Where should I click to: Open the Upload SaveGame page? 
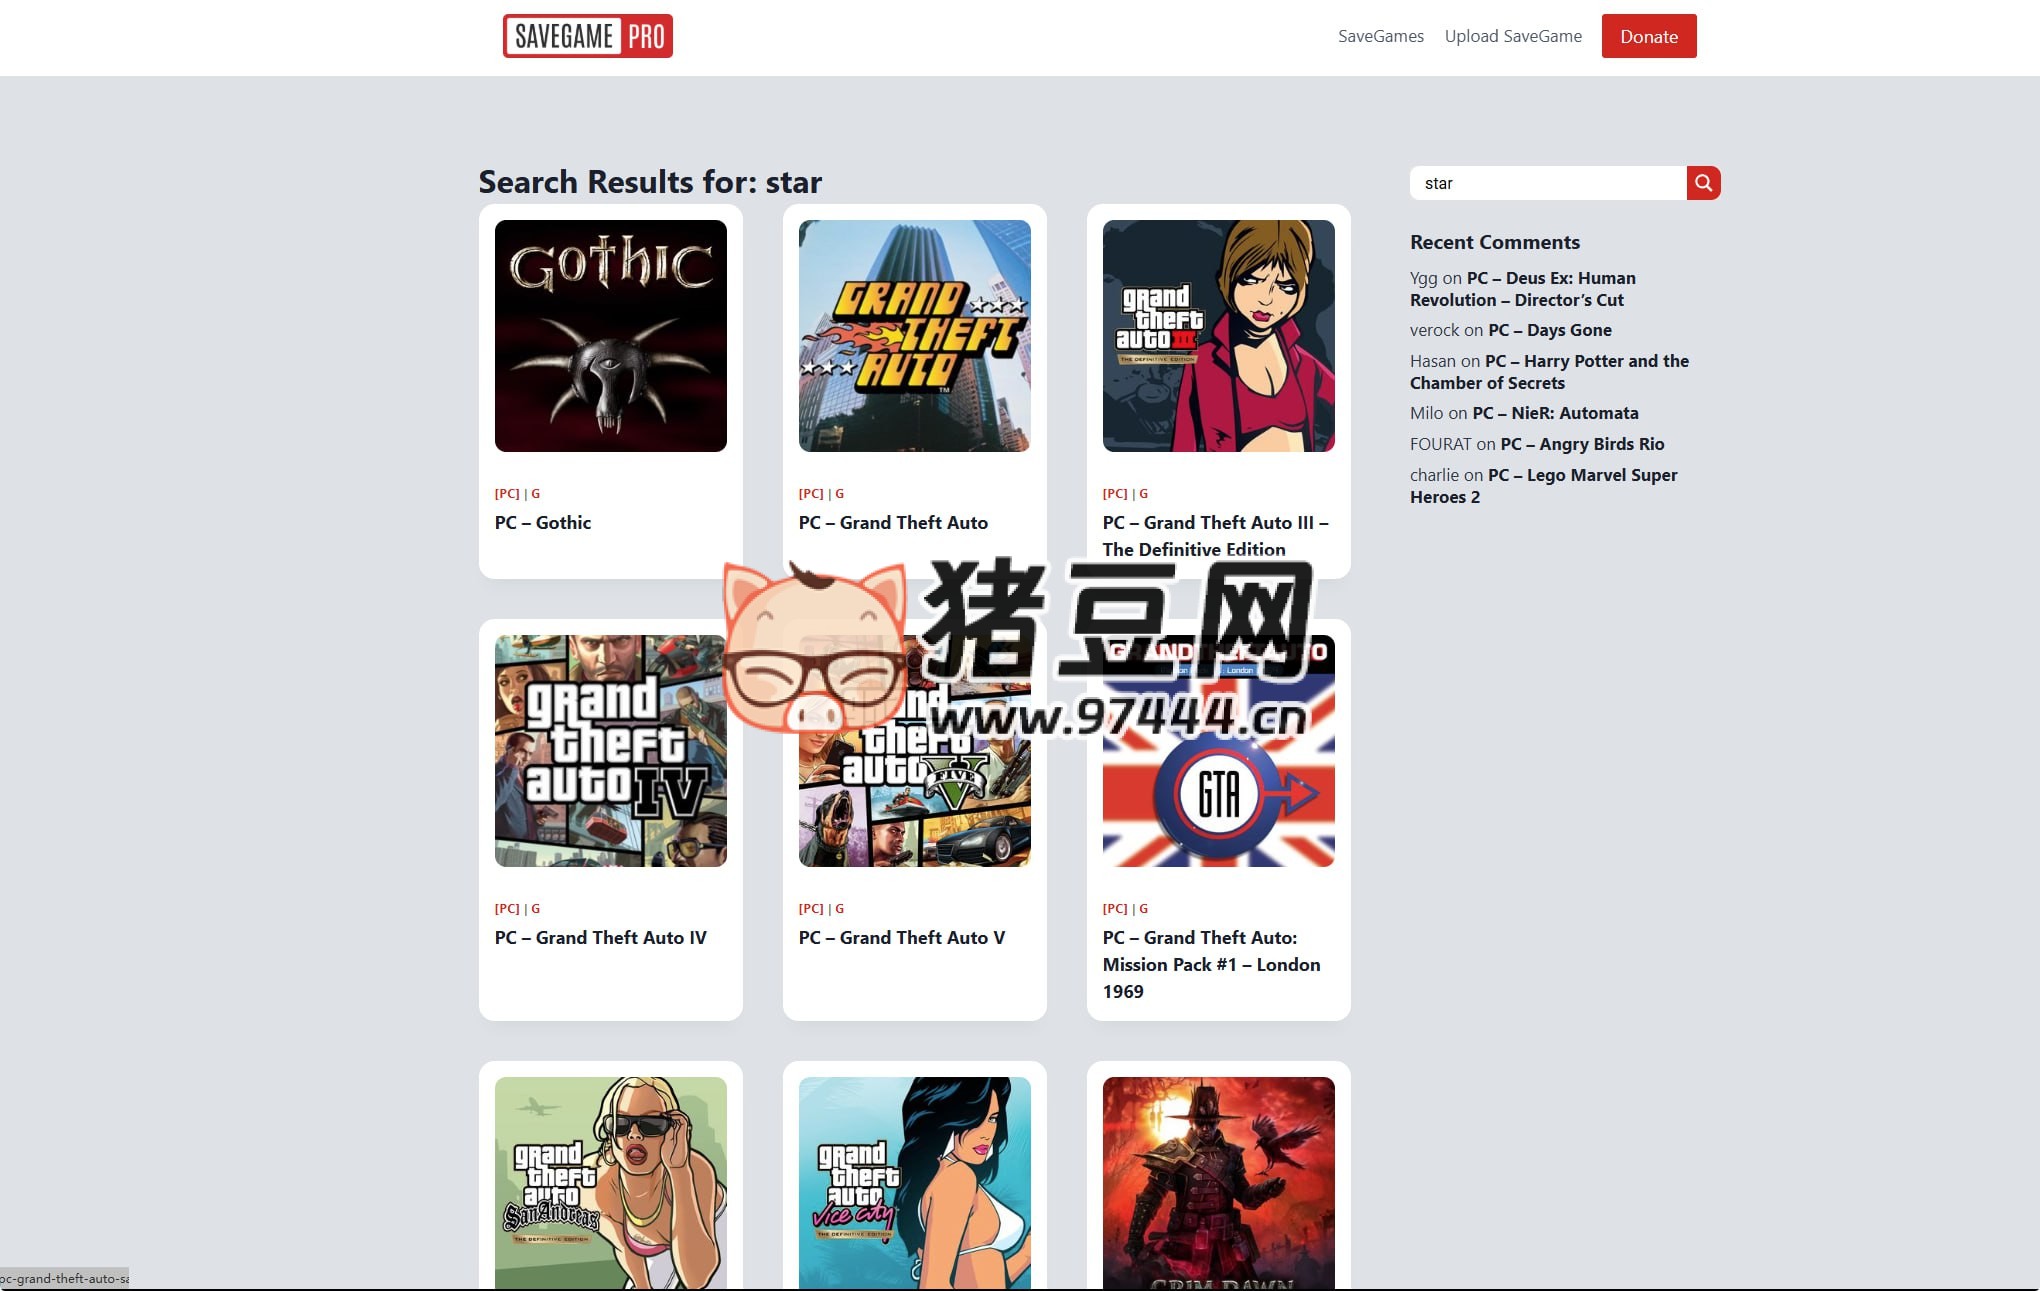point(1513,36)
